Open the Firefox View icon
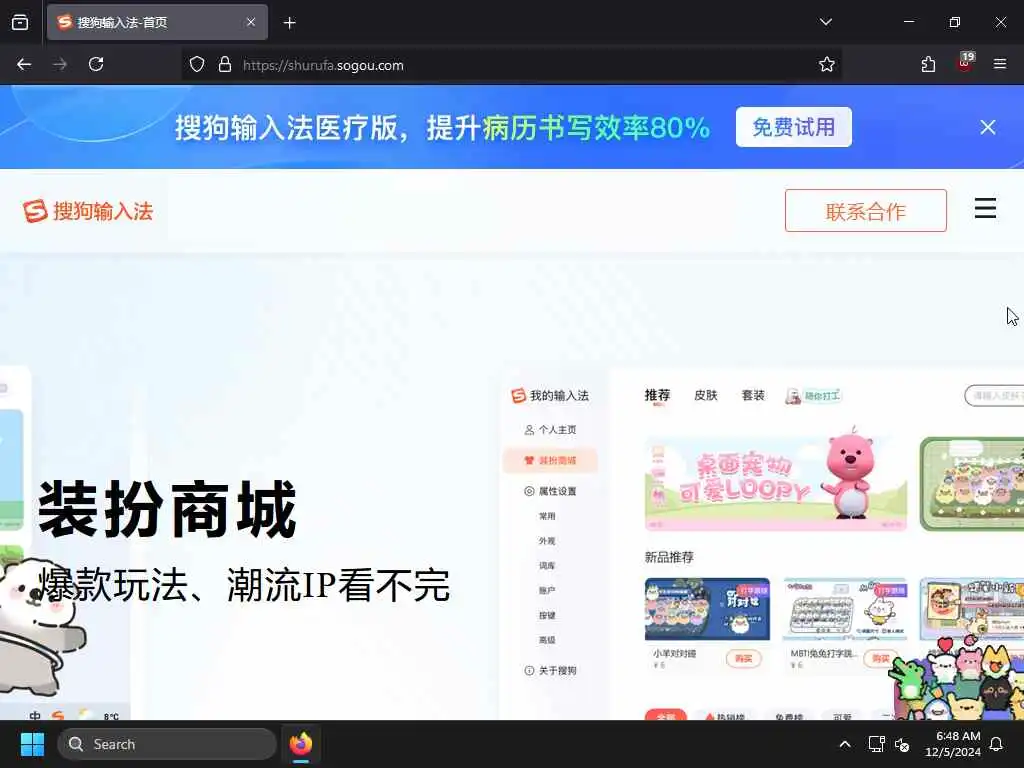The height and width of the screenshot is (768, 1024). click(x=20, y=23)
